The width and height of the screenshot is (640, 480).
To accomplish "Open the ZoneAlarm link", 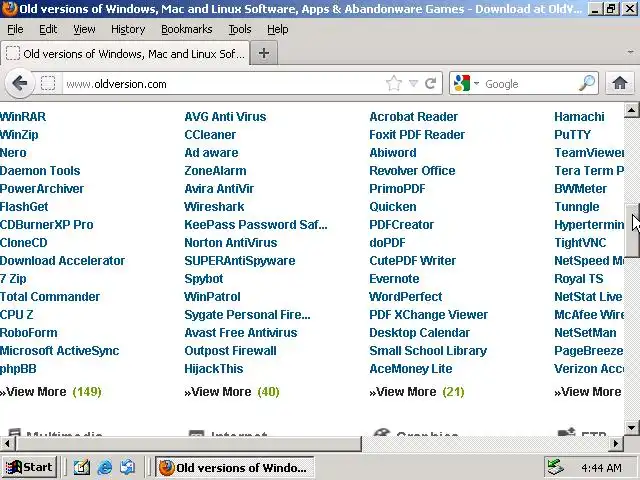I will pyautogui.click(x=216, y=171).
